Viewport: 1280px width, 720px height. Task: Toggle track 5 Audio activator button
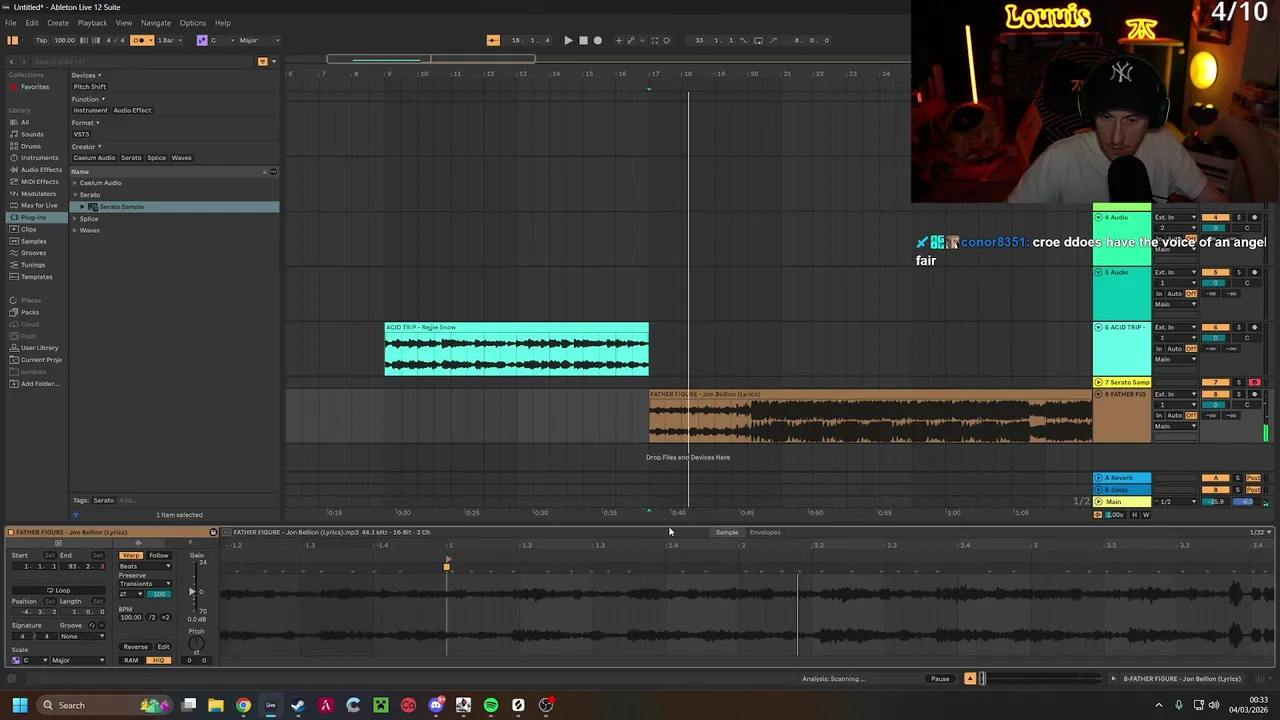(x=1216, y=272)
